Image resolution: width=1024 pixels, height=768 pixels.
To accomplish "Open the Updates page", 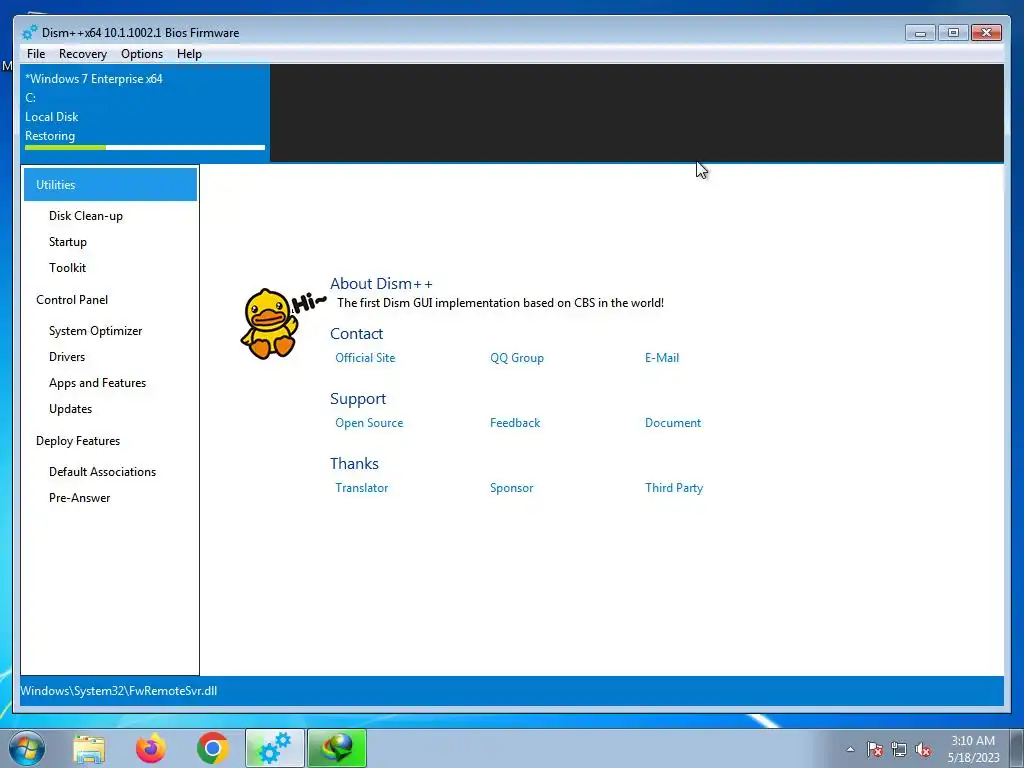I will [71, 409].
